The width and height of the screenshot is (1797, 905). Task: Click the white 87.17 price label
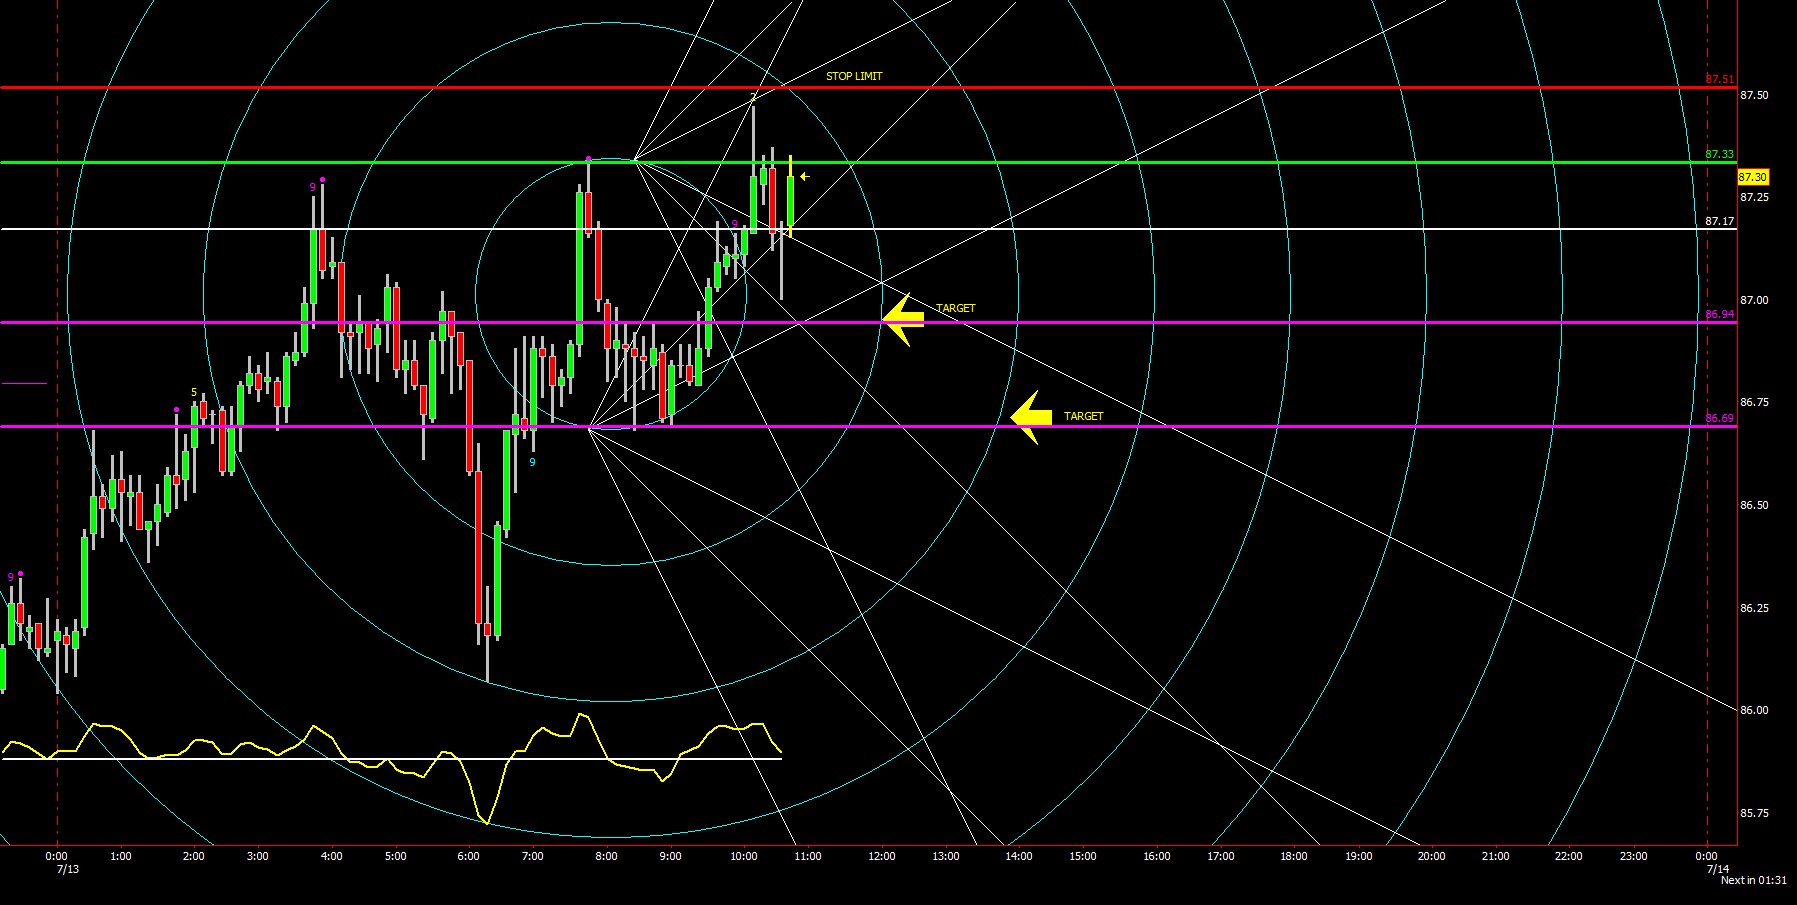tap(1720, 221)
